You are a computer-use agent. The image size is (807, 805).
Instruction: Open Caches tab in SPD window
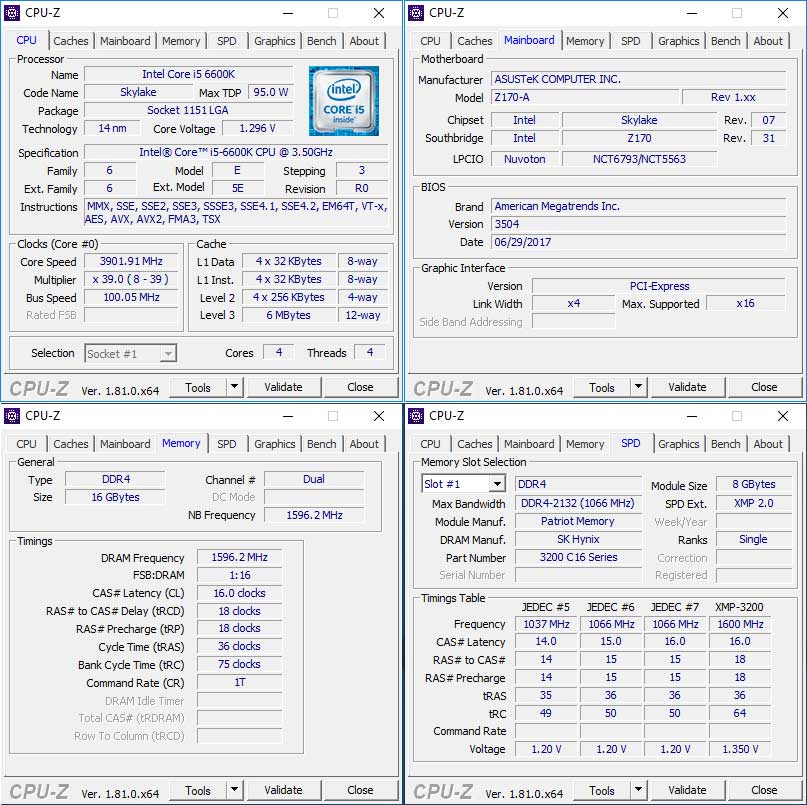coord(475,444)
